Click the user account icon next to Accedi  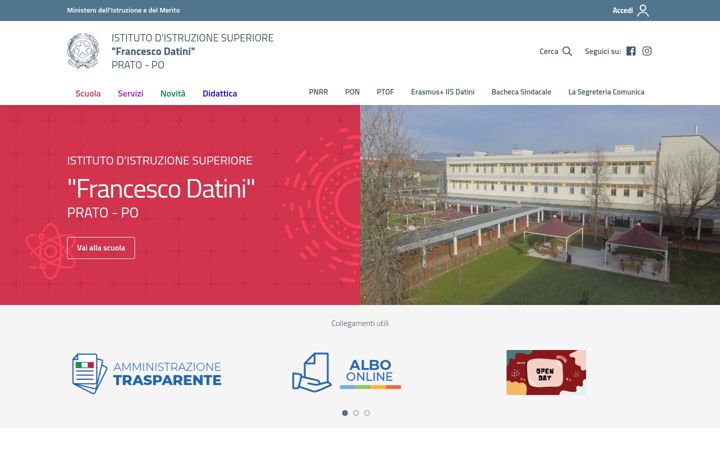point(643,10)
